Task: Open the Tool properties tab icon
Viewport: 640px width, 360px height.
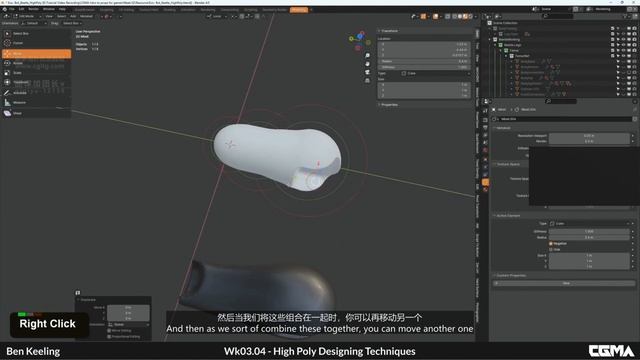Action: click(485, 111)
